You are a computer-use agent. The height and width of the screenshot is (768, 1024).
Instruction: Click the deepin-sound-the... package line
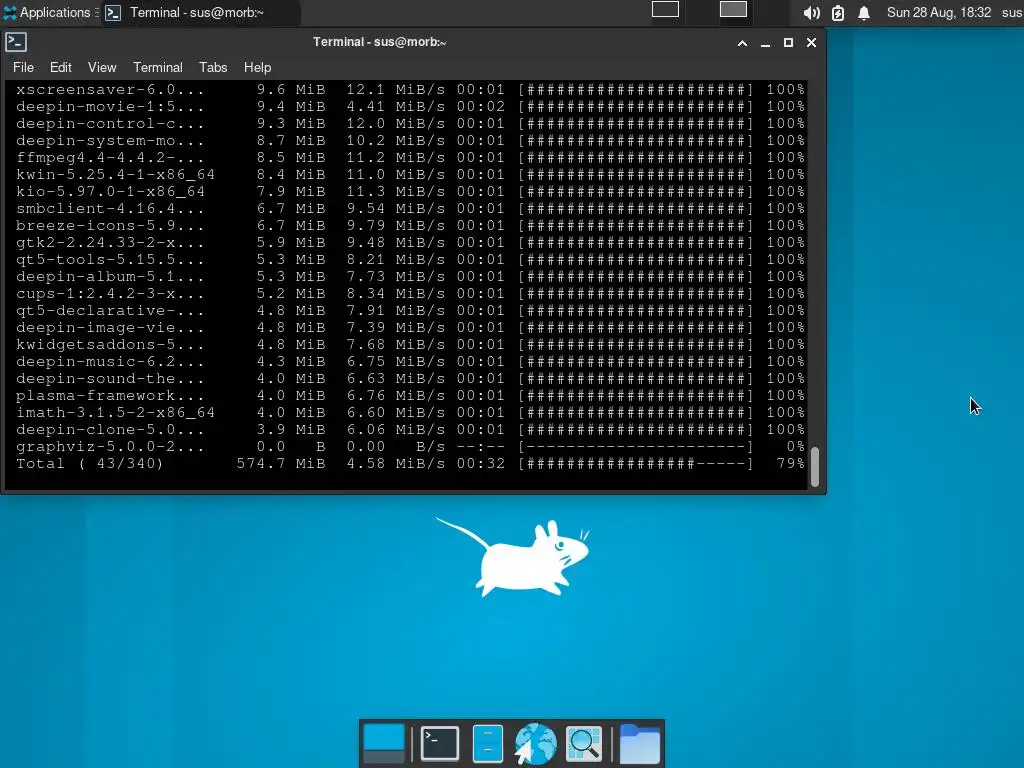(410, 378)
